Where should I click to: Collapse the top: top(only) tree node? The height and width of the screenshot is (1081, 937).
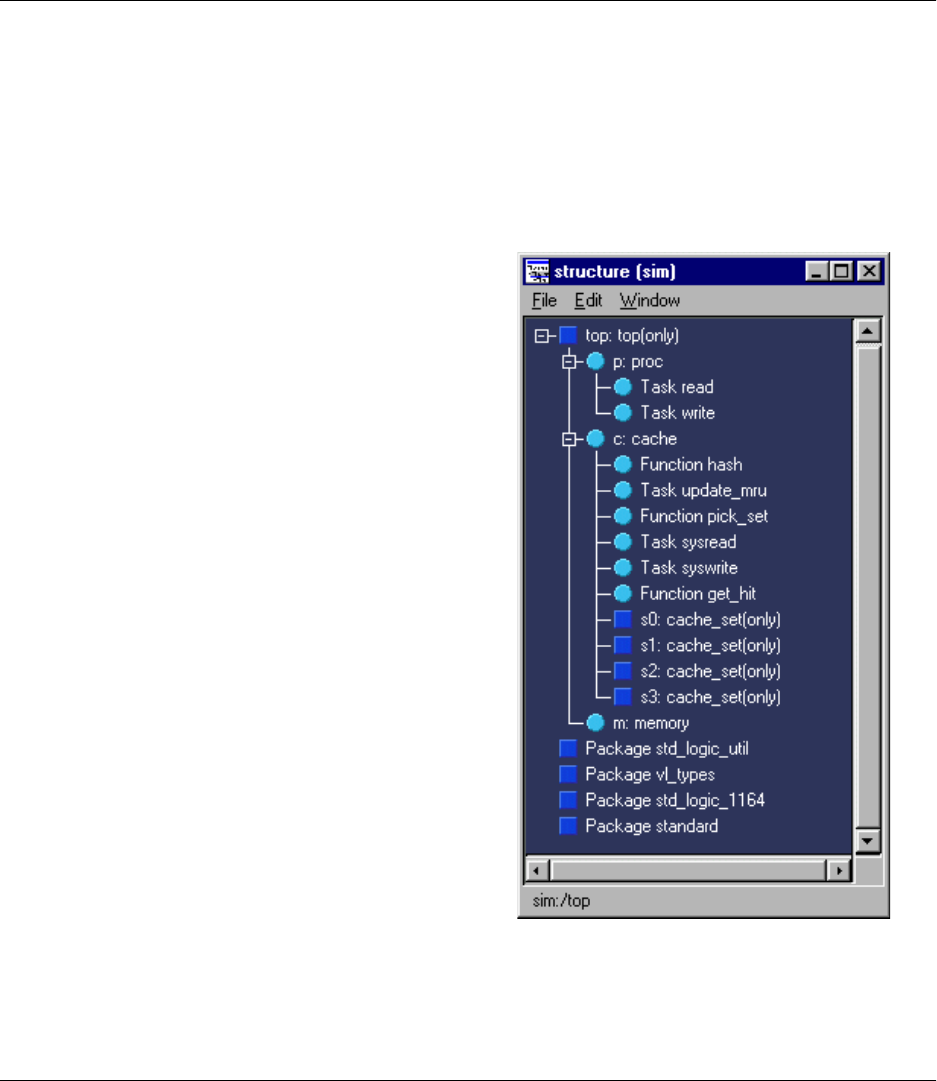541,336
